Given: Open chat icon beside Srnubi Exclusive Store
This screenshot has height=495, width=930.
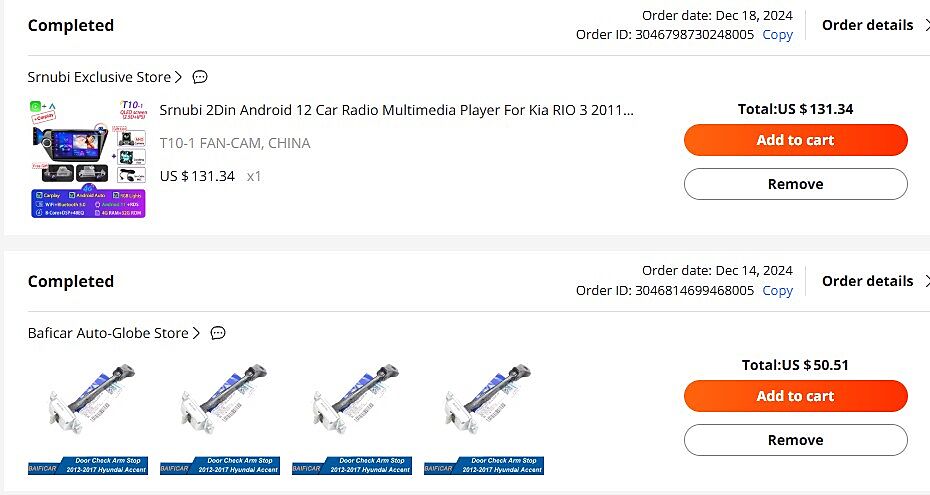Looking at the screenshot, I should click(x=200, y=77).
